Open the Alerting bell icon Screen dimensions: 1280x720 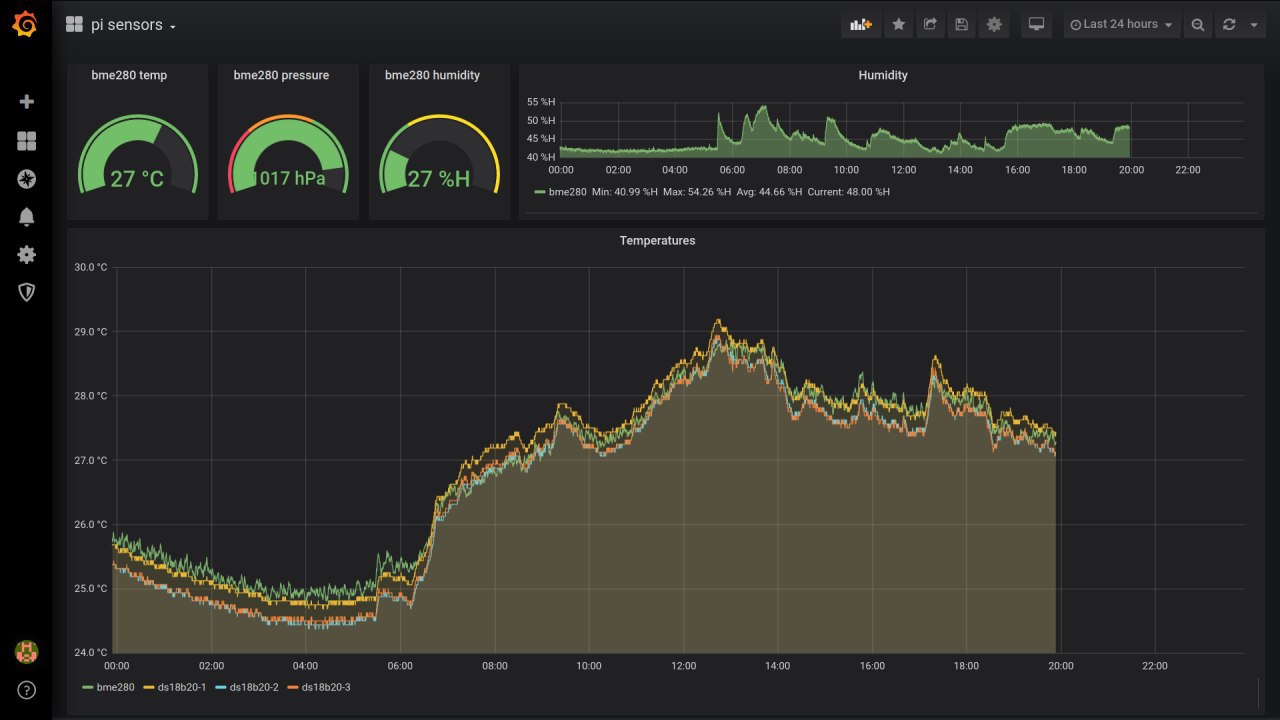pyautogui.click(x=27, y=217)
